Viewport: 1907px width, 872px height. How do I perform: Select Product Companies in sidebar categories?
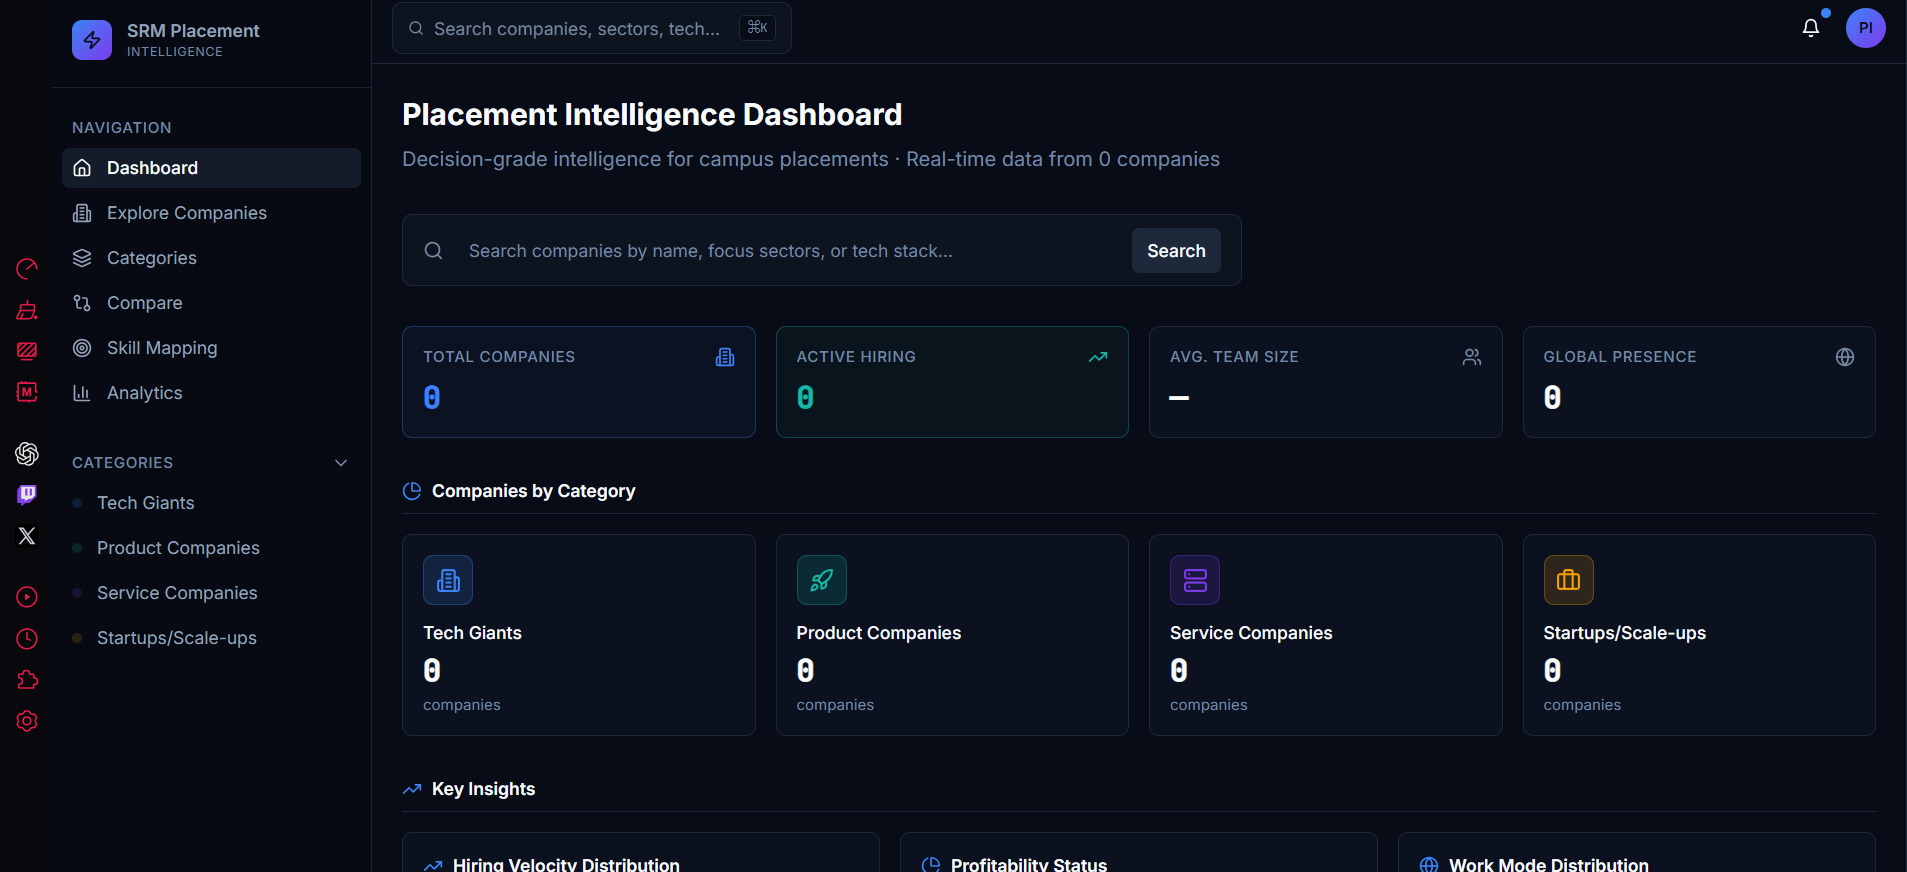(211, 548)
